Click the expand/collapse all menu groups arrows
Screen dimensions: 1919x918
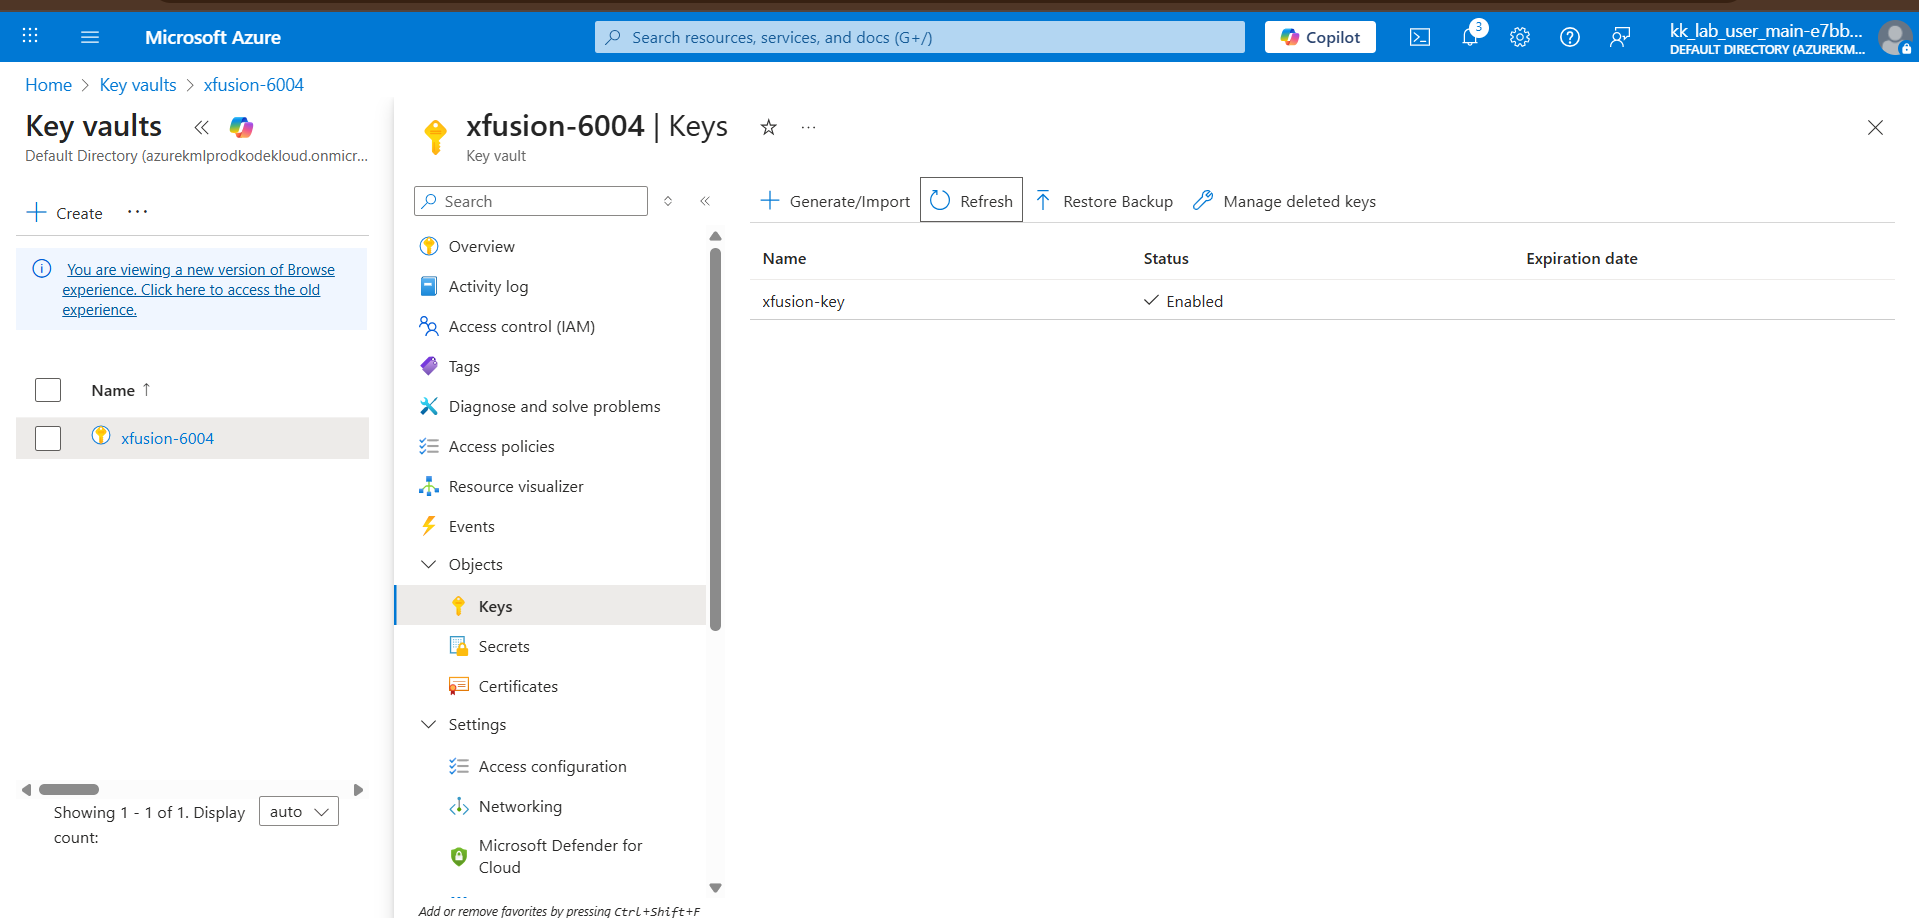pyautogui.click(x=668, y=201)
